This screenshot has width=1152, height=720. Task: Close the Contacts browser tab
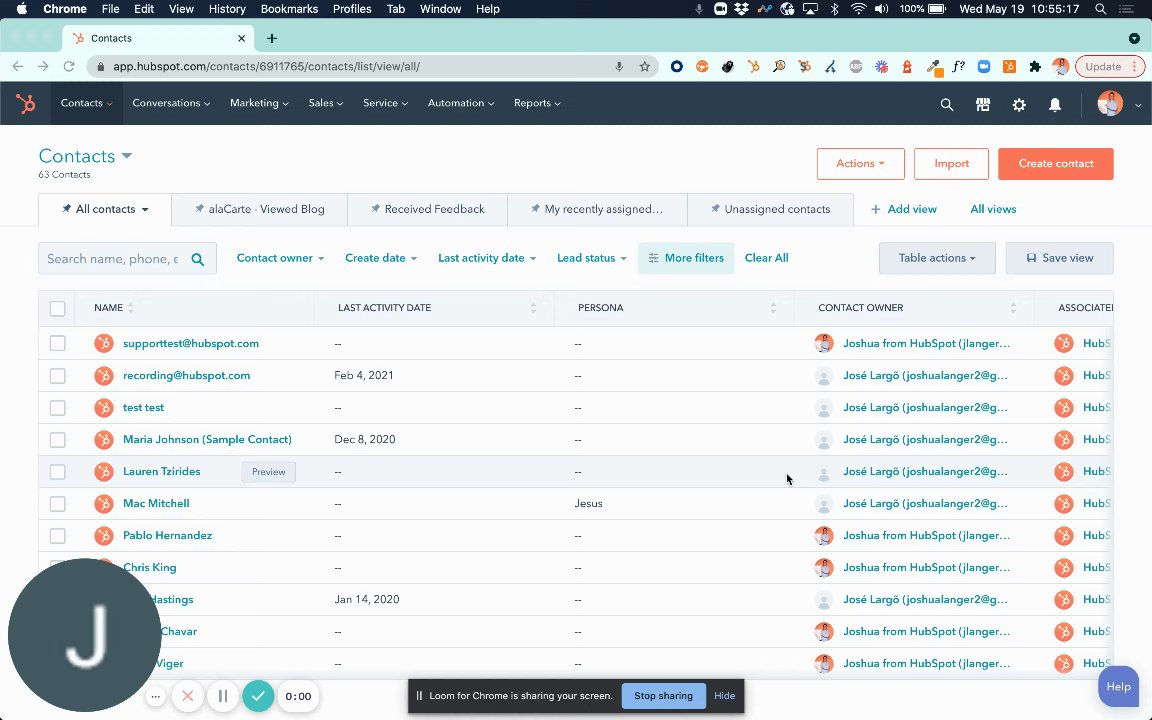pos(241,38)
